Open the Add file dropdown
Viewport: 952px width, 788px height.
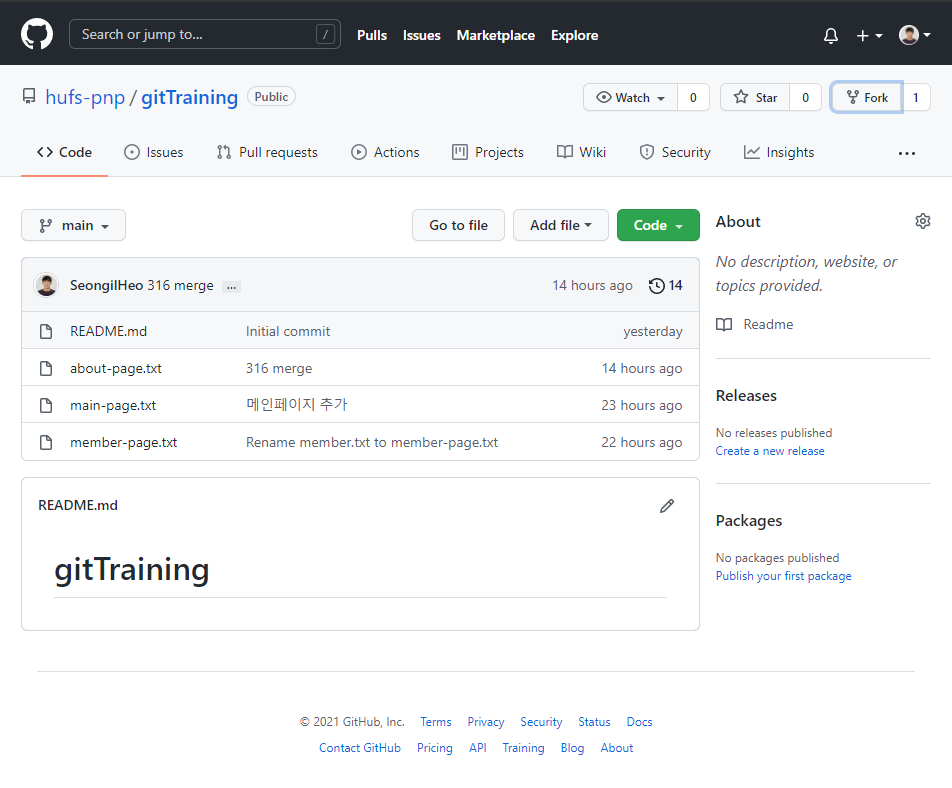click(560, 225)
